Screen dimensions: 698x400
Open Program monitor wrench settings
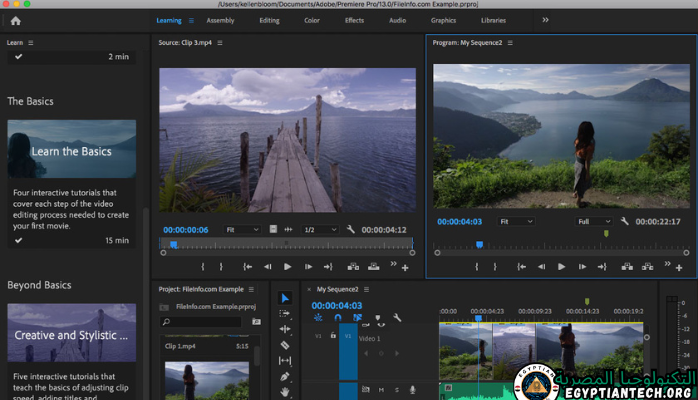(625, 221)
